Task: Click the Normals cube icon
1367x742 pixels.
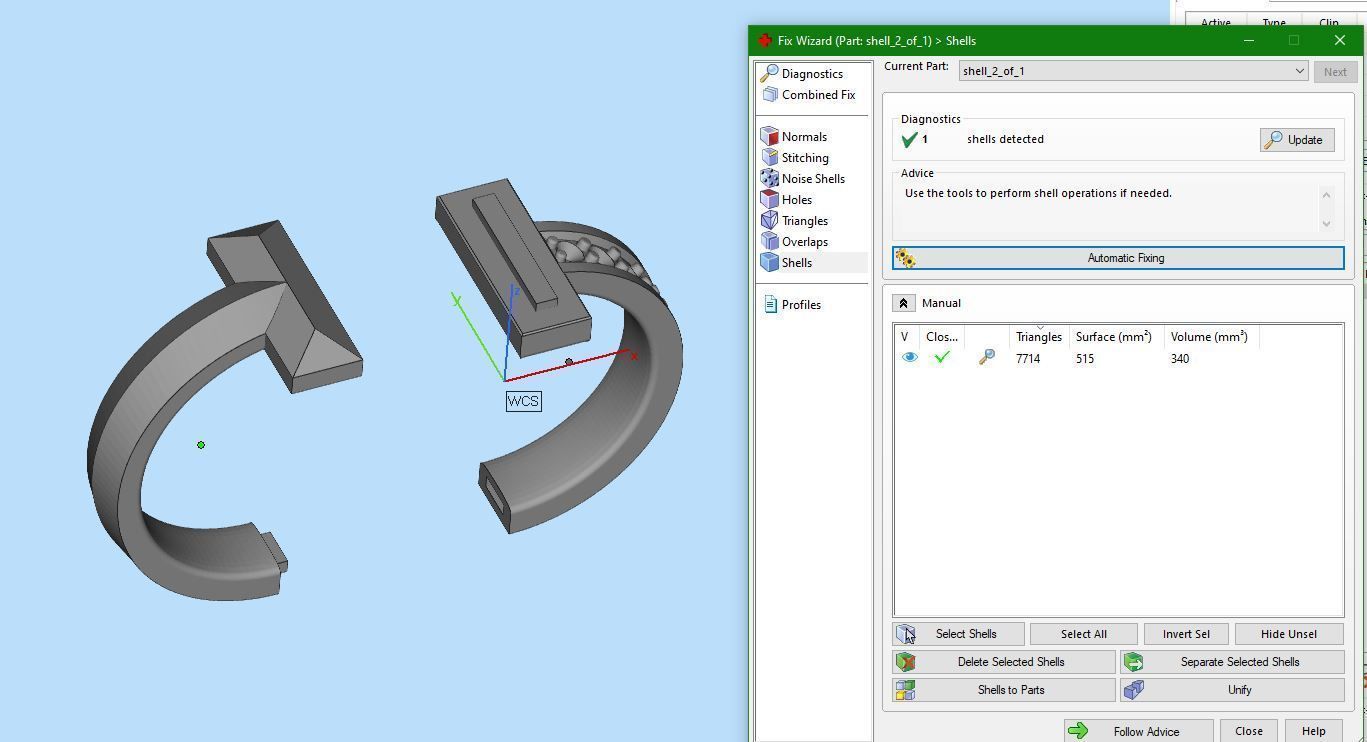Action: [769, 136]
